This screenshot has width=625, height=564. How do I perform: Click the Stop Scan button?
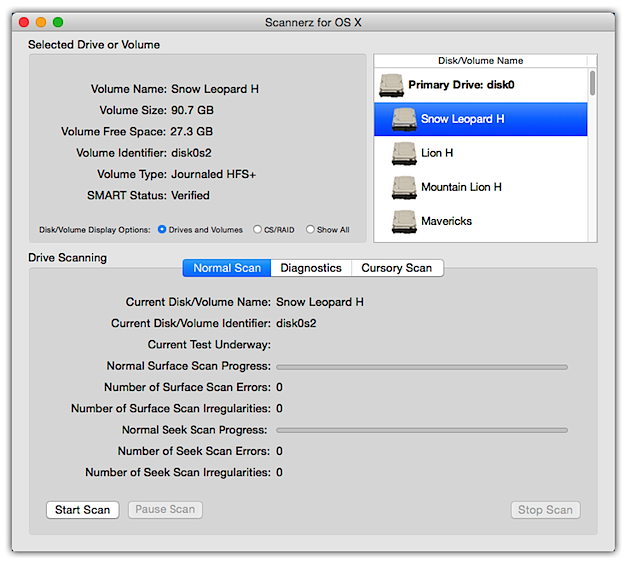click(545, 510)
